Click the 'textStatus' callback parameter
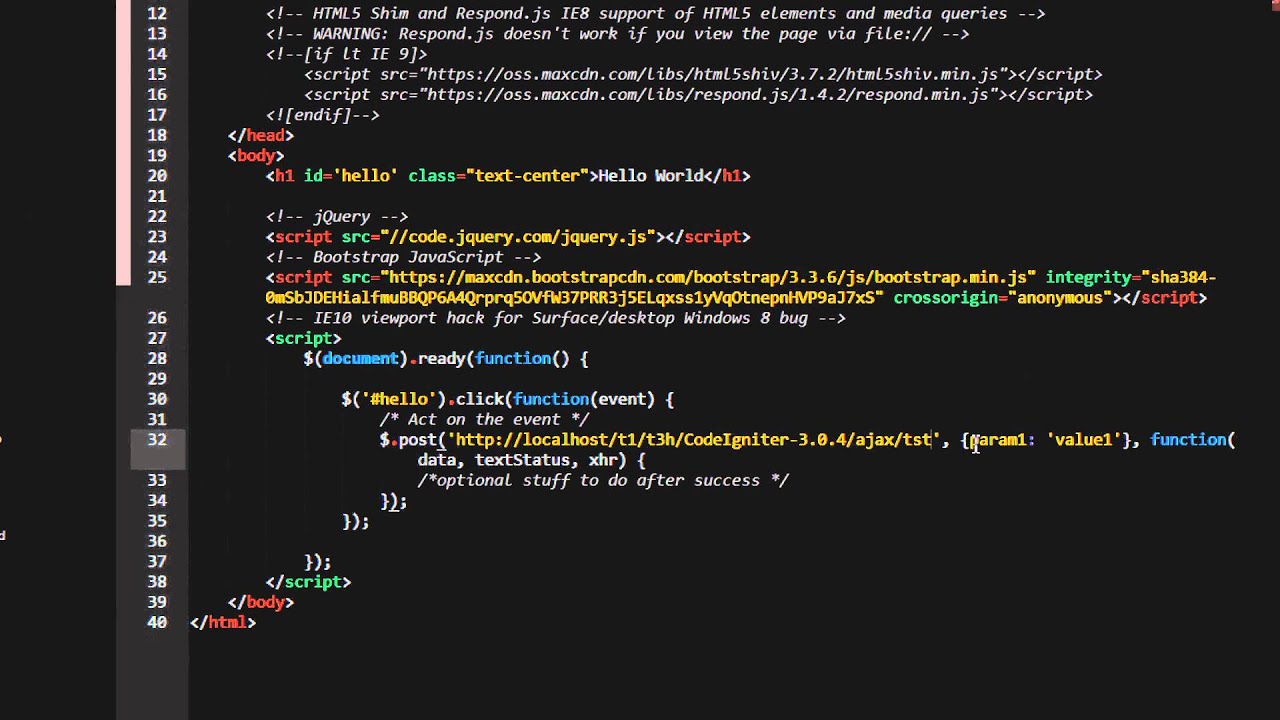The image size is (1280, 720). point(522,460)
